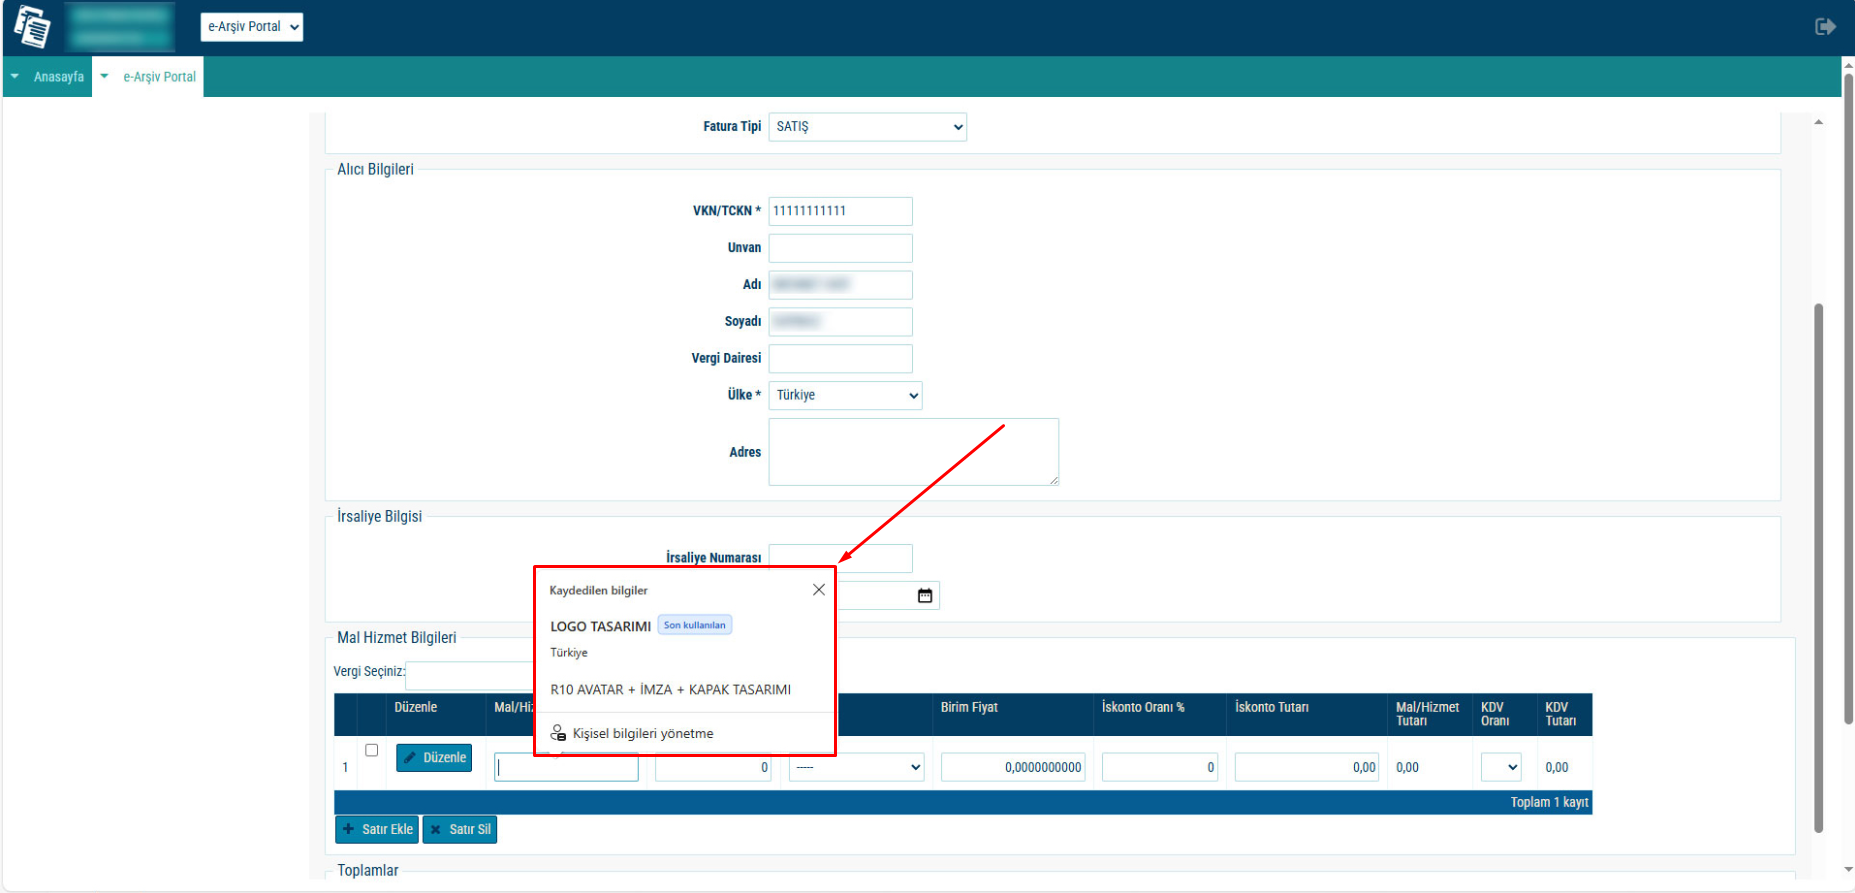The height and width of the screenshot is (893, 1855).
Task: Click the Kişisel bilgileri yönetme icon
Action: pyautogui.click(x=559, y=733)
